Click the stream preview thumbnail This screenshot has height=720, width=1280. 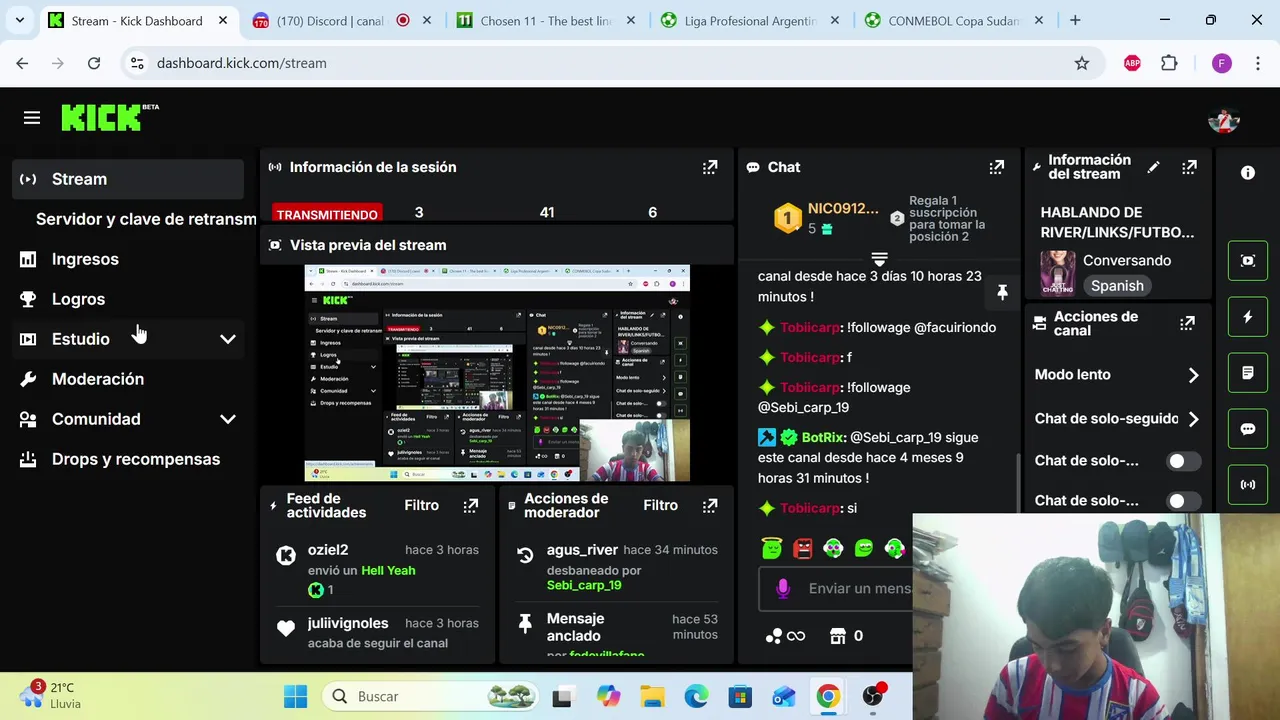pyautogui.click(x=497, y=373)
